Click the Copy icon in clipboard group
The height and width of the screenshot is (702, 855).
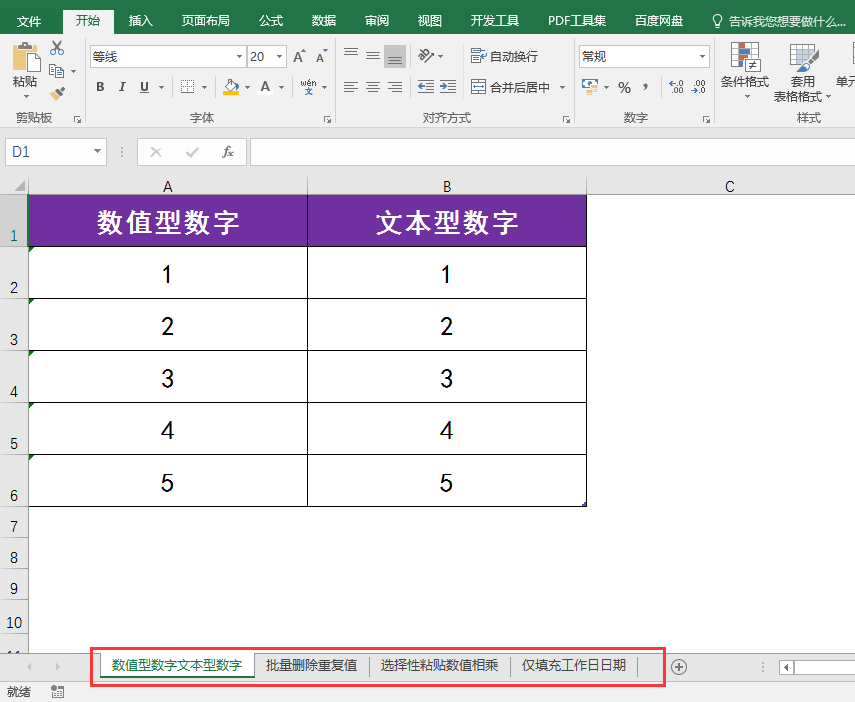pos(56,71)
